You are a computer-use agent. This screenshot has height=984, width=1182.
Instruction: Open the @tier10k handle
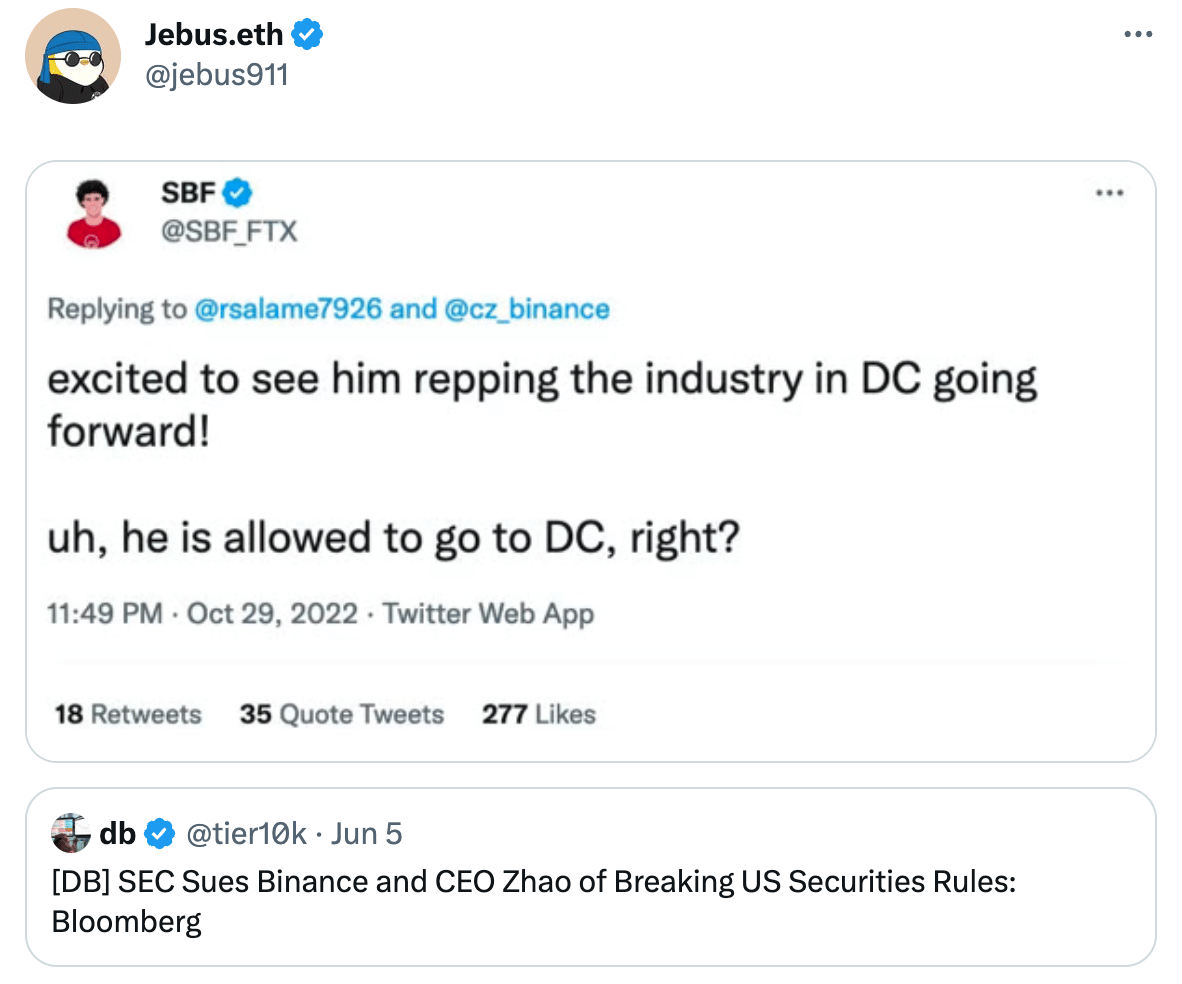pyautogui.click(x=244, y=832)
